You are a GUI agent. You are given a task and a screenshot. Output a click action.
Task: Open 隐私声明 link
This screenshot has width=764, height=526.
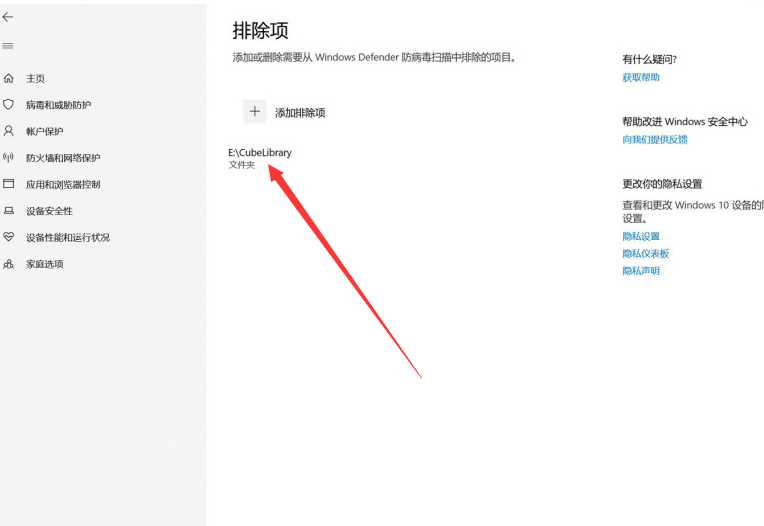tap(641, 270)
